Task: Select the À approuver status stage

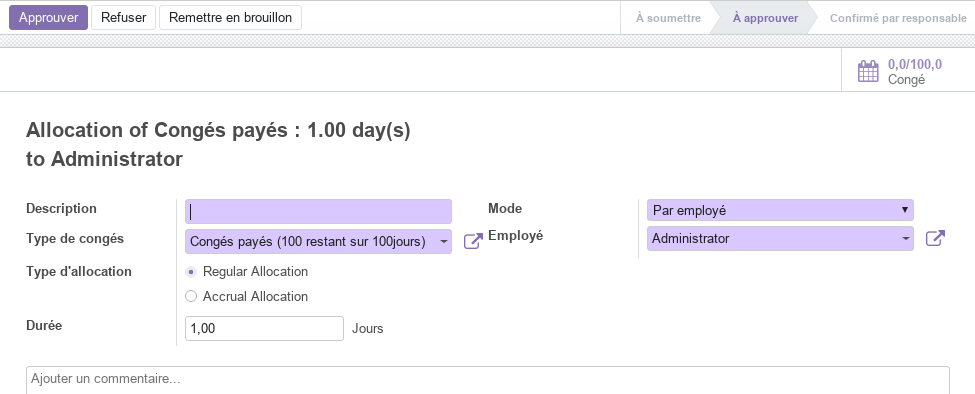Action: point(765,18)
